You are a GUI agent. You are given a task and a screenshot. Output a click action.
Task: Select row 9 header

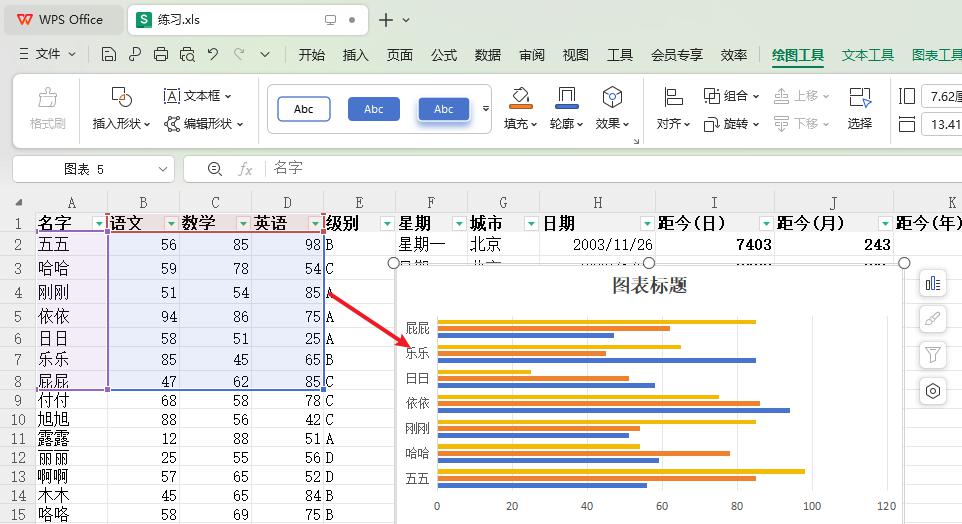point(18,401)
